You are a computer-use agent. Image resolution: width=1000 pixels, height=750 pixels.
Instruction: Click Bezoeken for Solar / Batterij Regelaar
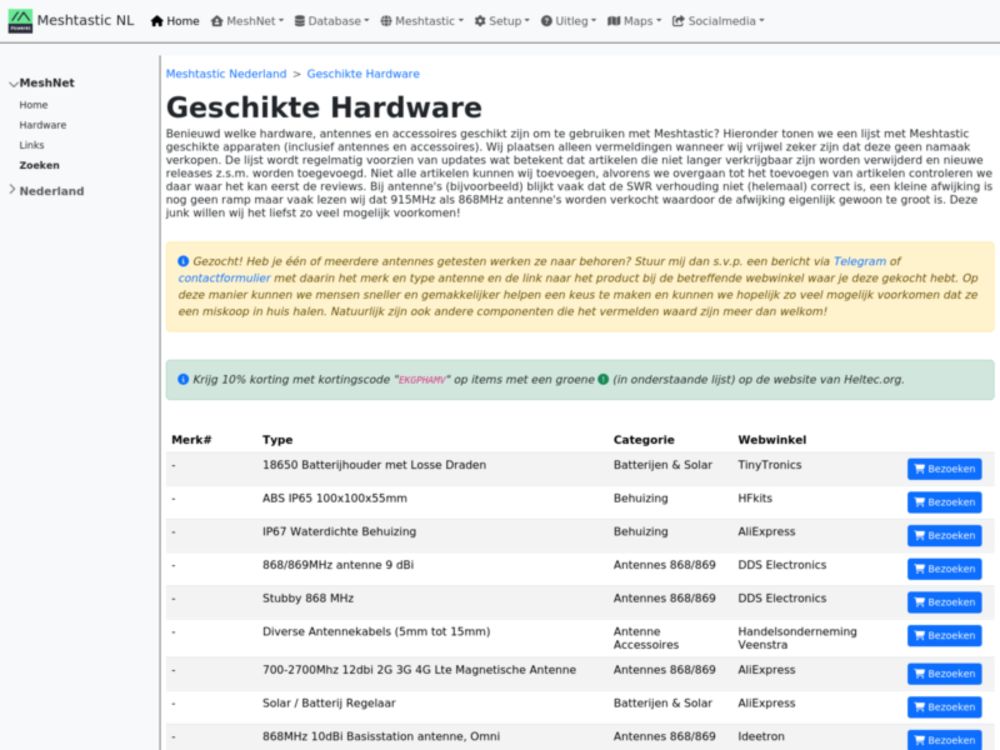point(945,707)
